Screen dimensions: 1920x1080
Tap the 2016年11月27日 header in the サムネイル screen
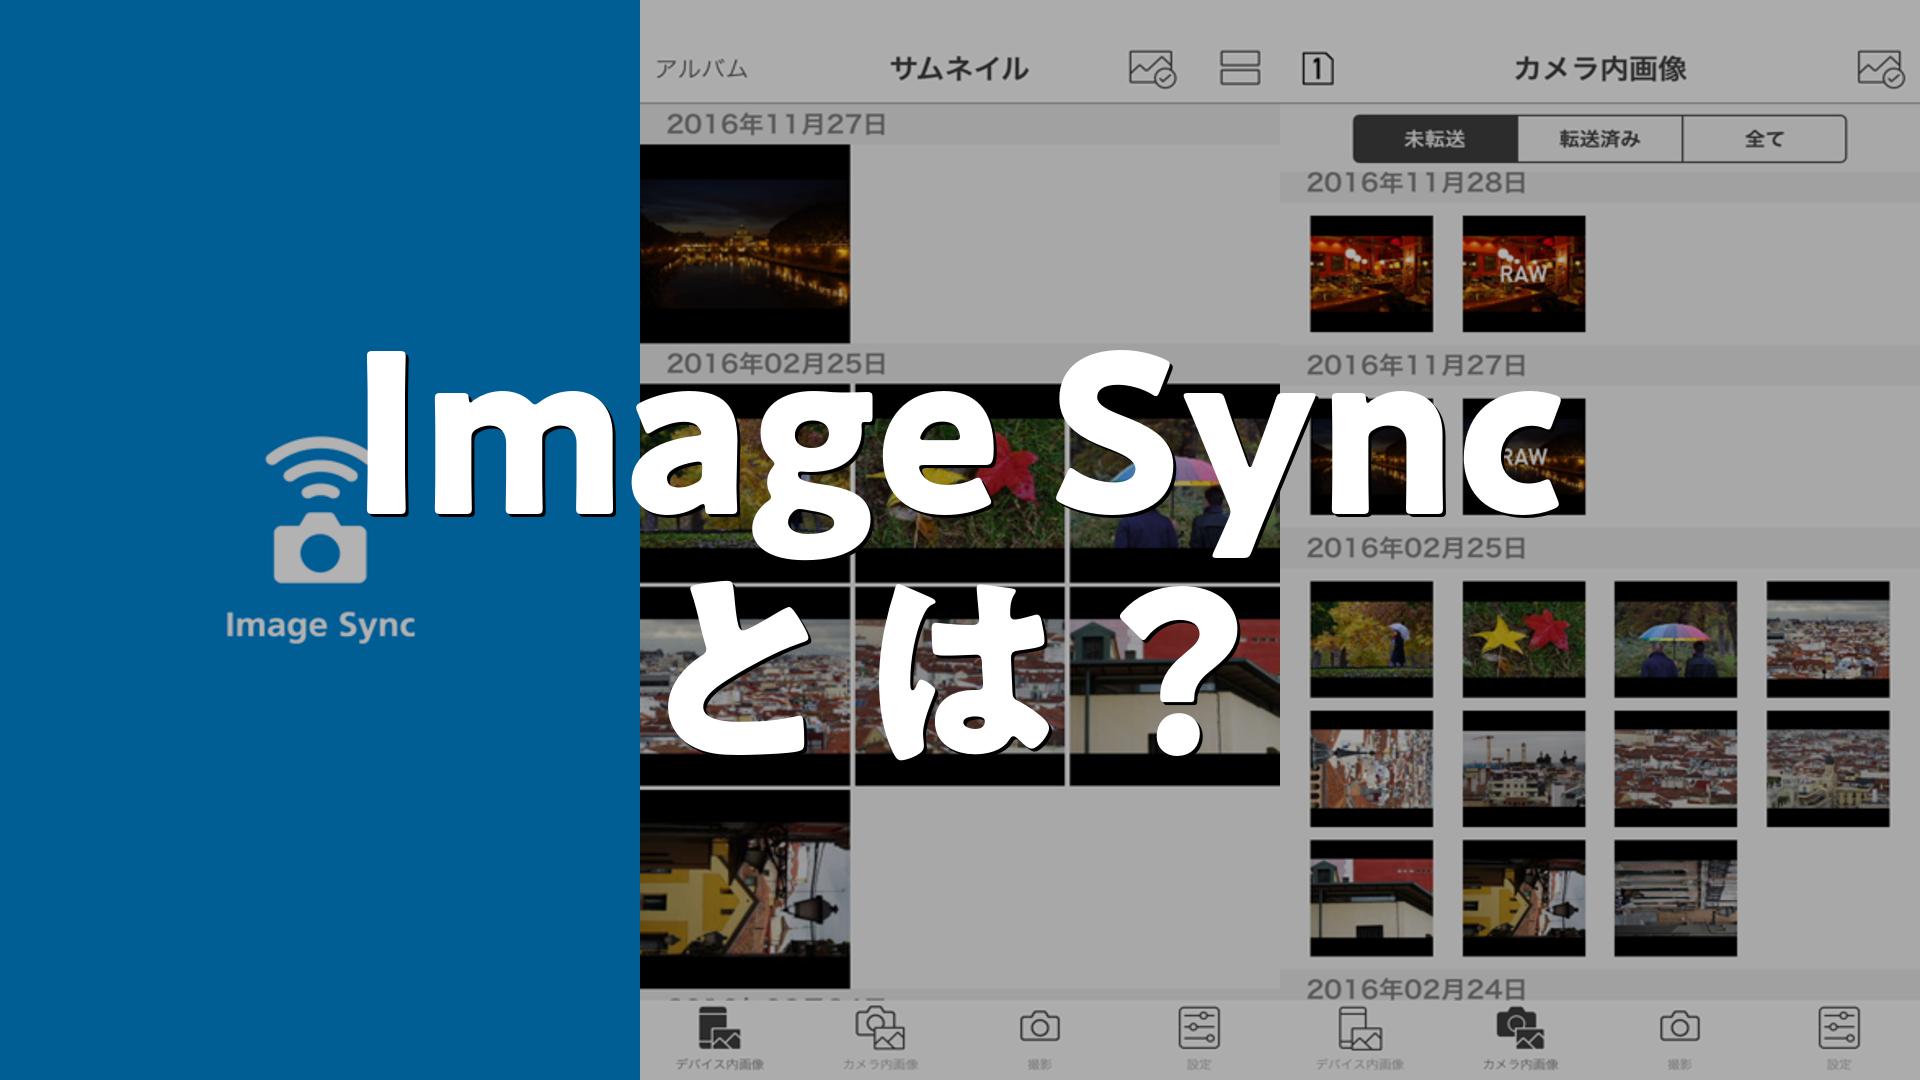776,125
